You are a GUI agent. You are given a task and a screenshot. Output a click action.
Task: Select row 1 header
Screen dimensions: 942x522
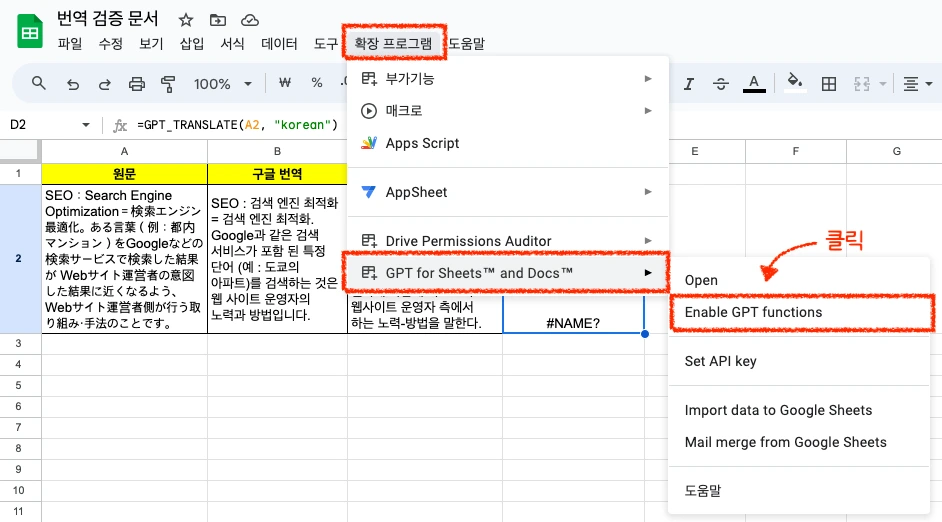pos(19,174)
